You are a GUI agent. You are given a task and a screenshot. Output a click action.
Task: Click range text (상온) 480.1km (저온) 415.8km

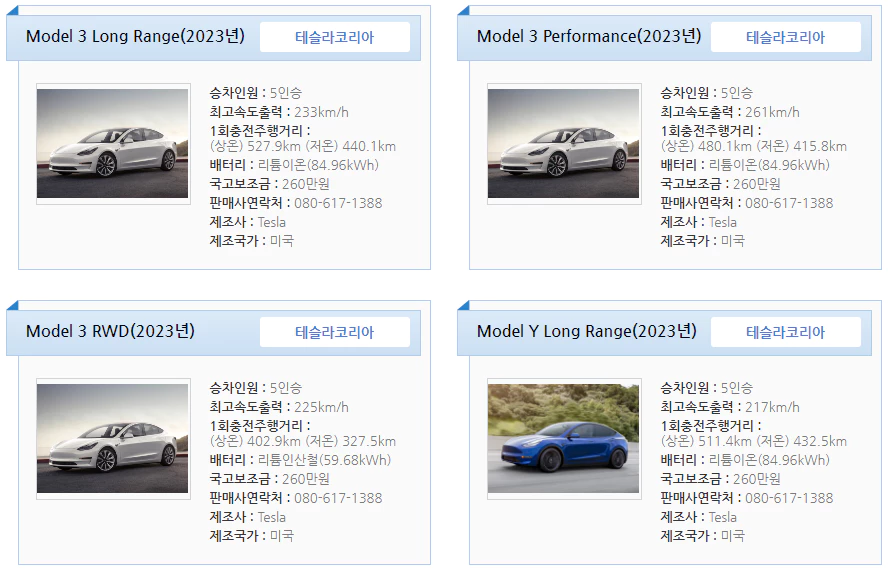tap(754, 146)
